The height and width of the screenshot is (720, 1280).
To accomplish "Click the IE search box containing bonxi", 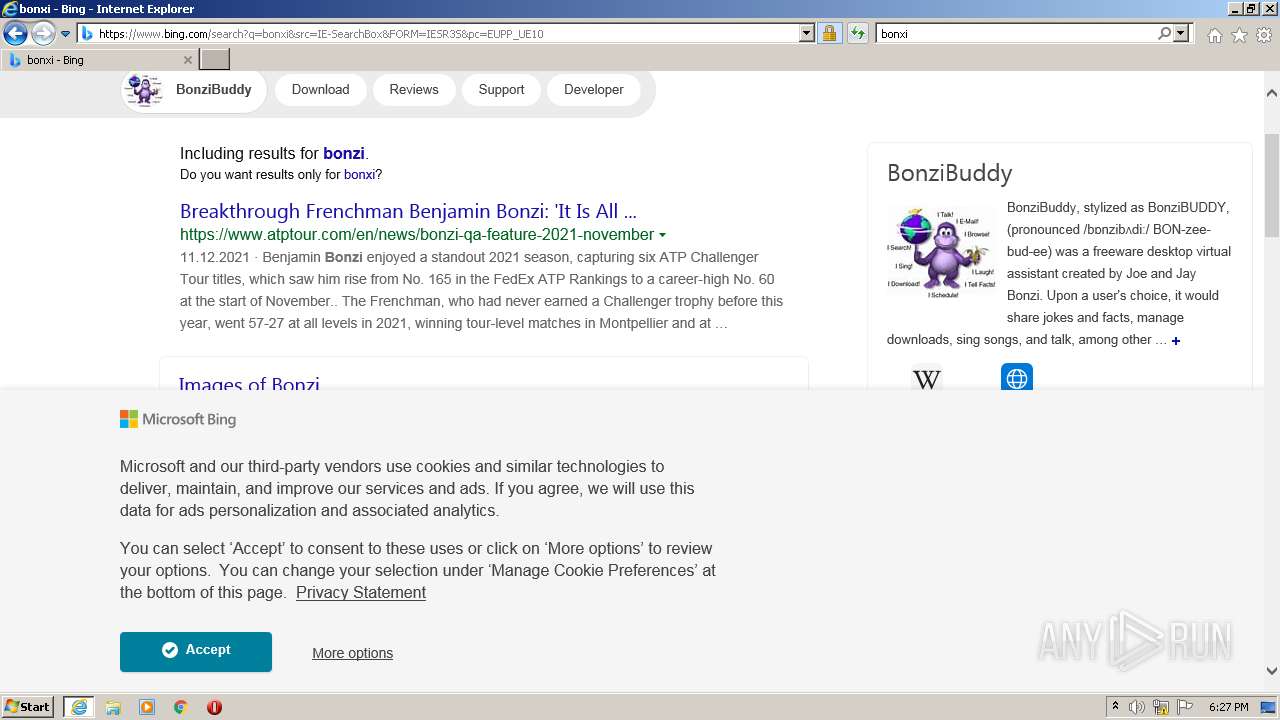I will click(x=1015, y=34).
